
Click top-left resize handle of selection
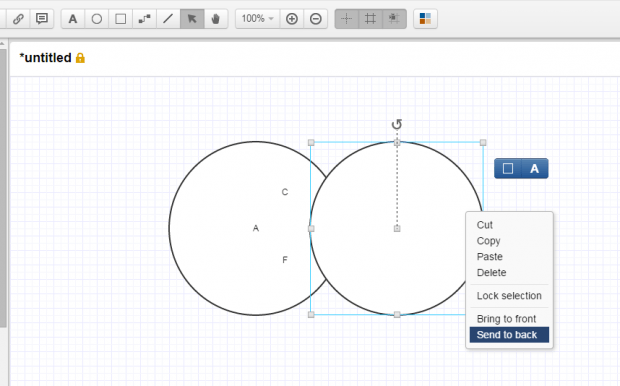[x=311, y=142]
